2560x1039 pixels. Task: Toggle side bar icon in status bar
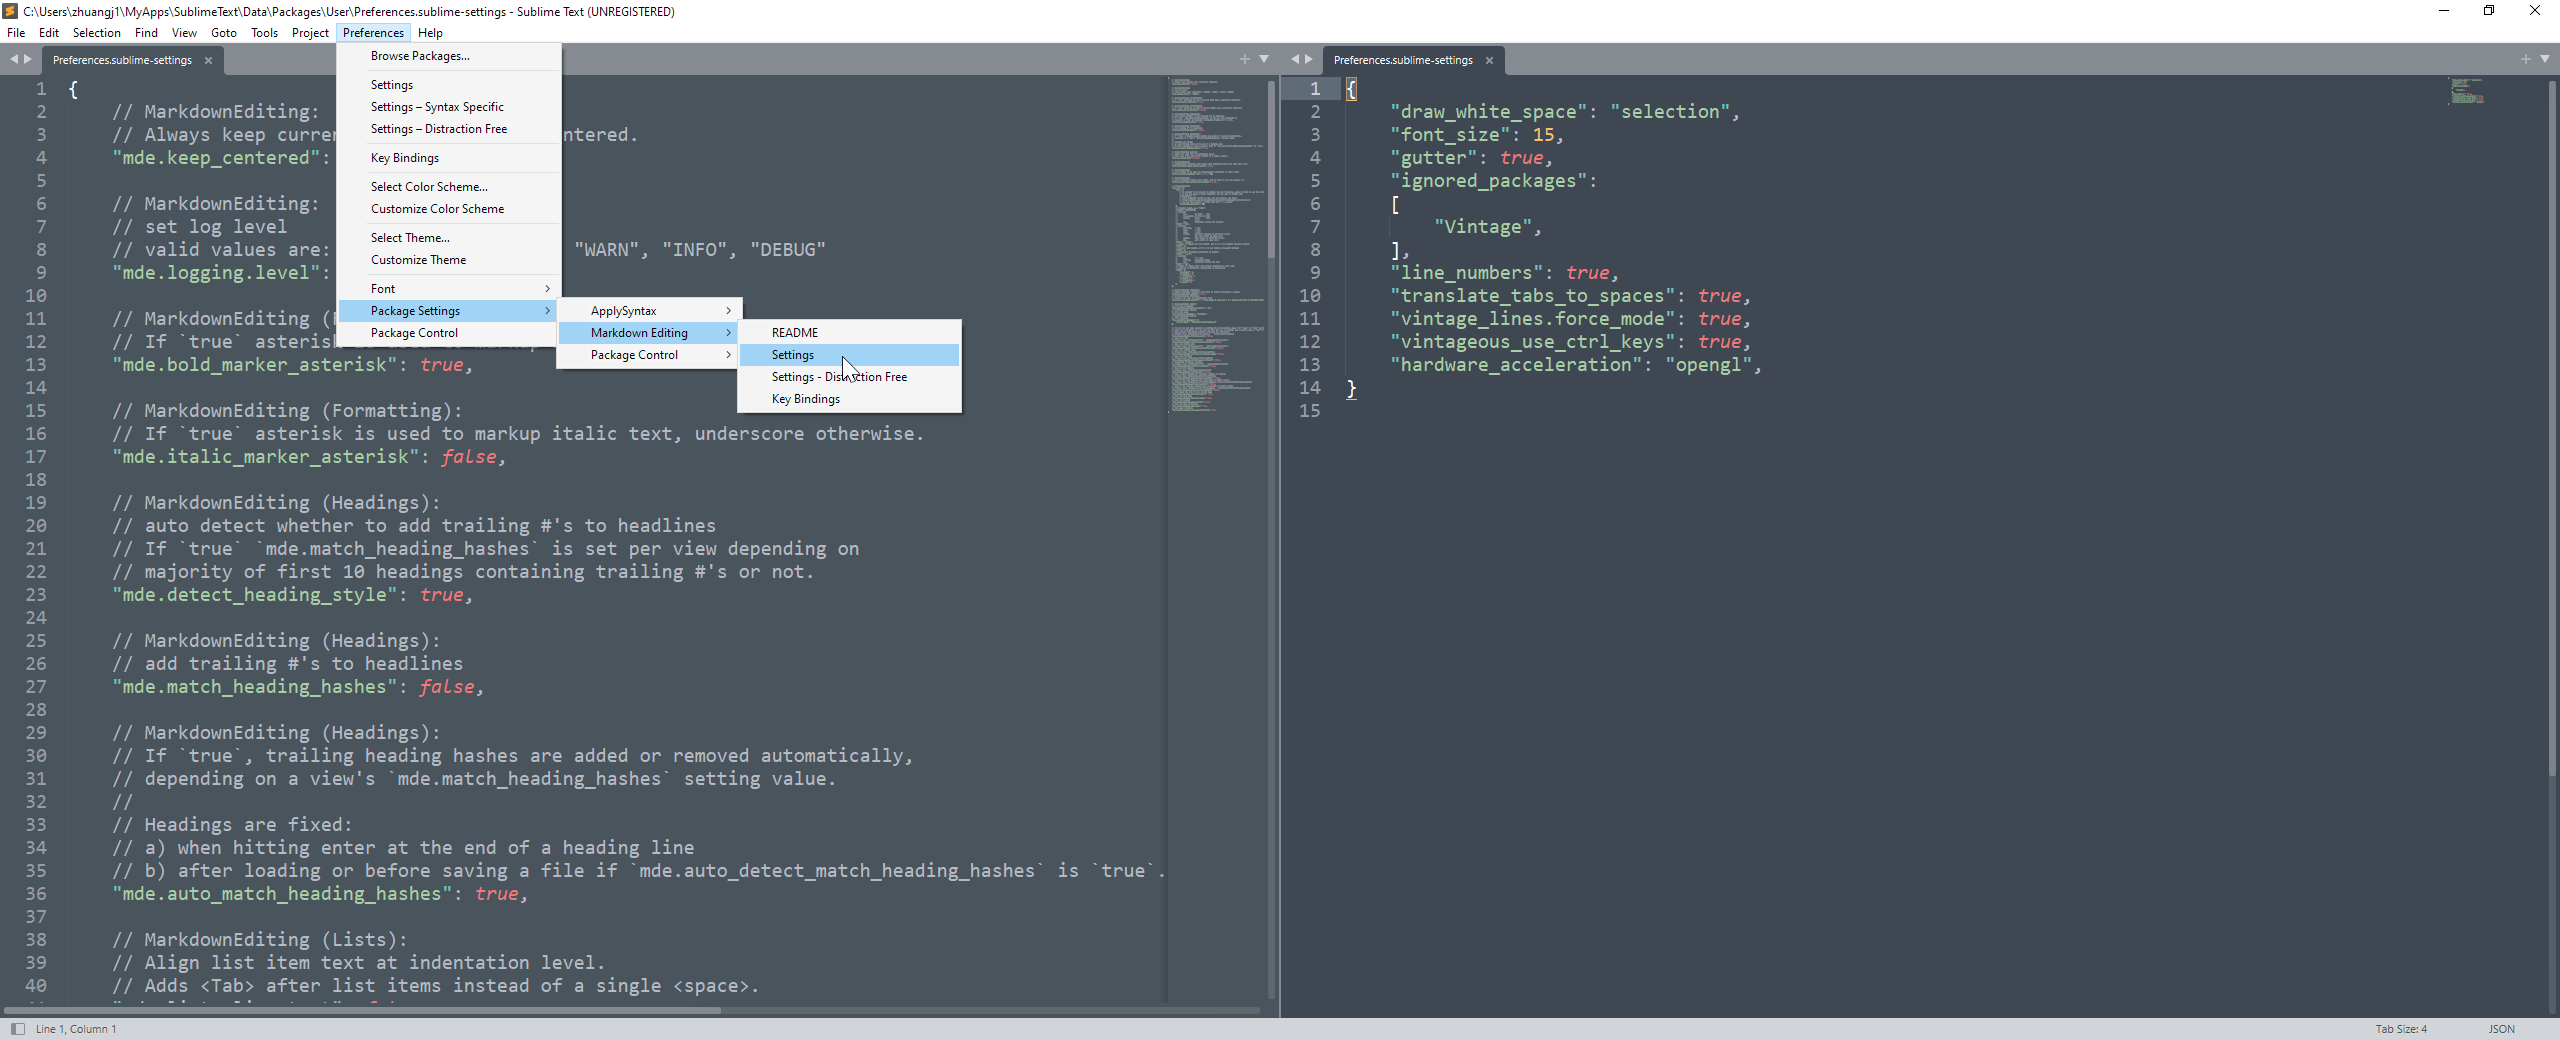pos(17,1029)
